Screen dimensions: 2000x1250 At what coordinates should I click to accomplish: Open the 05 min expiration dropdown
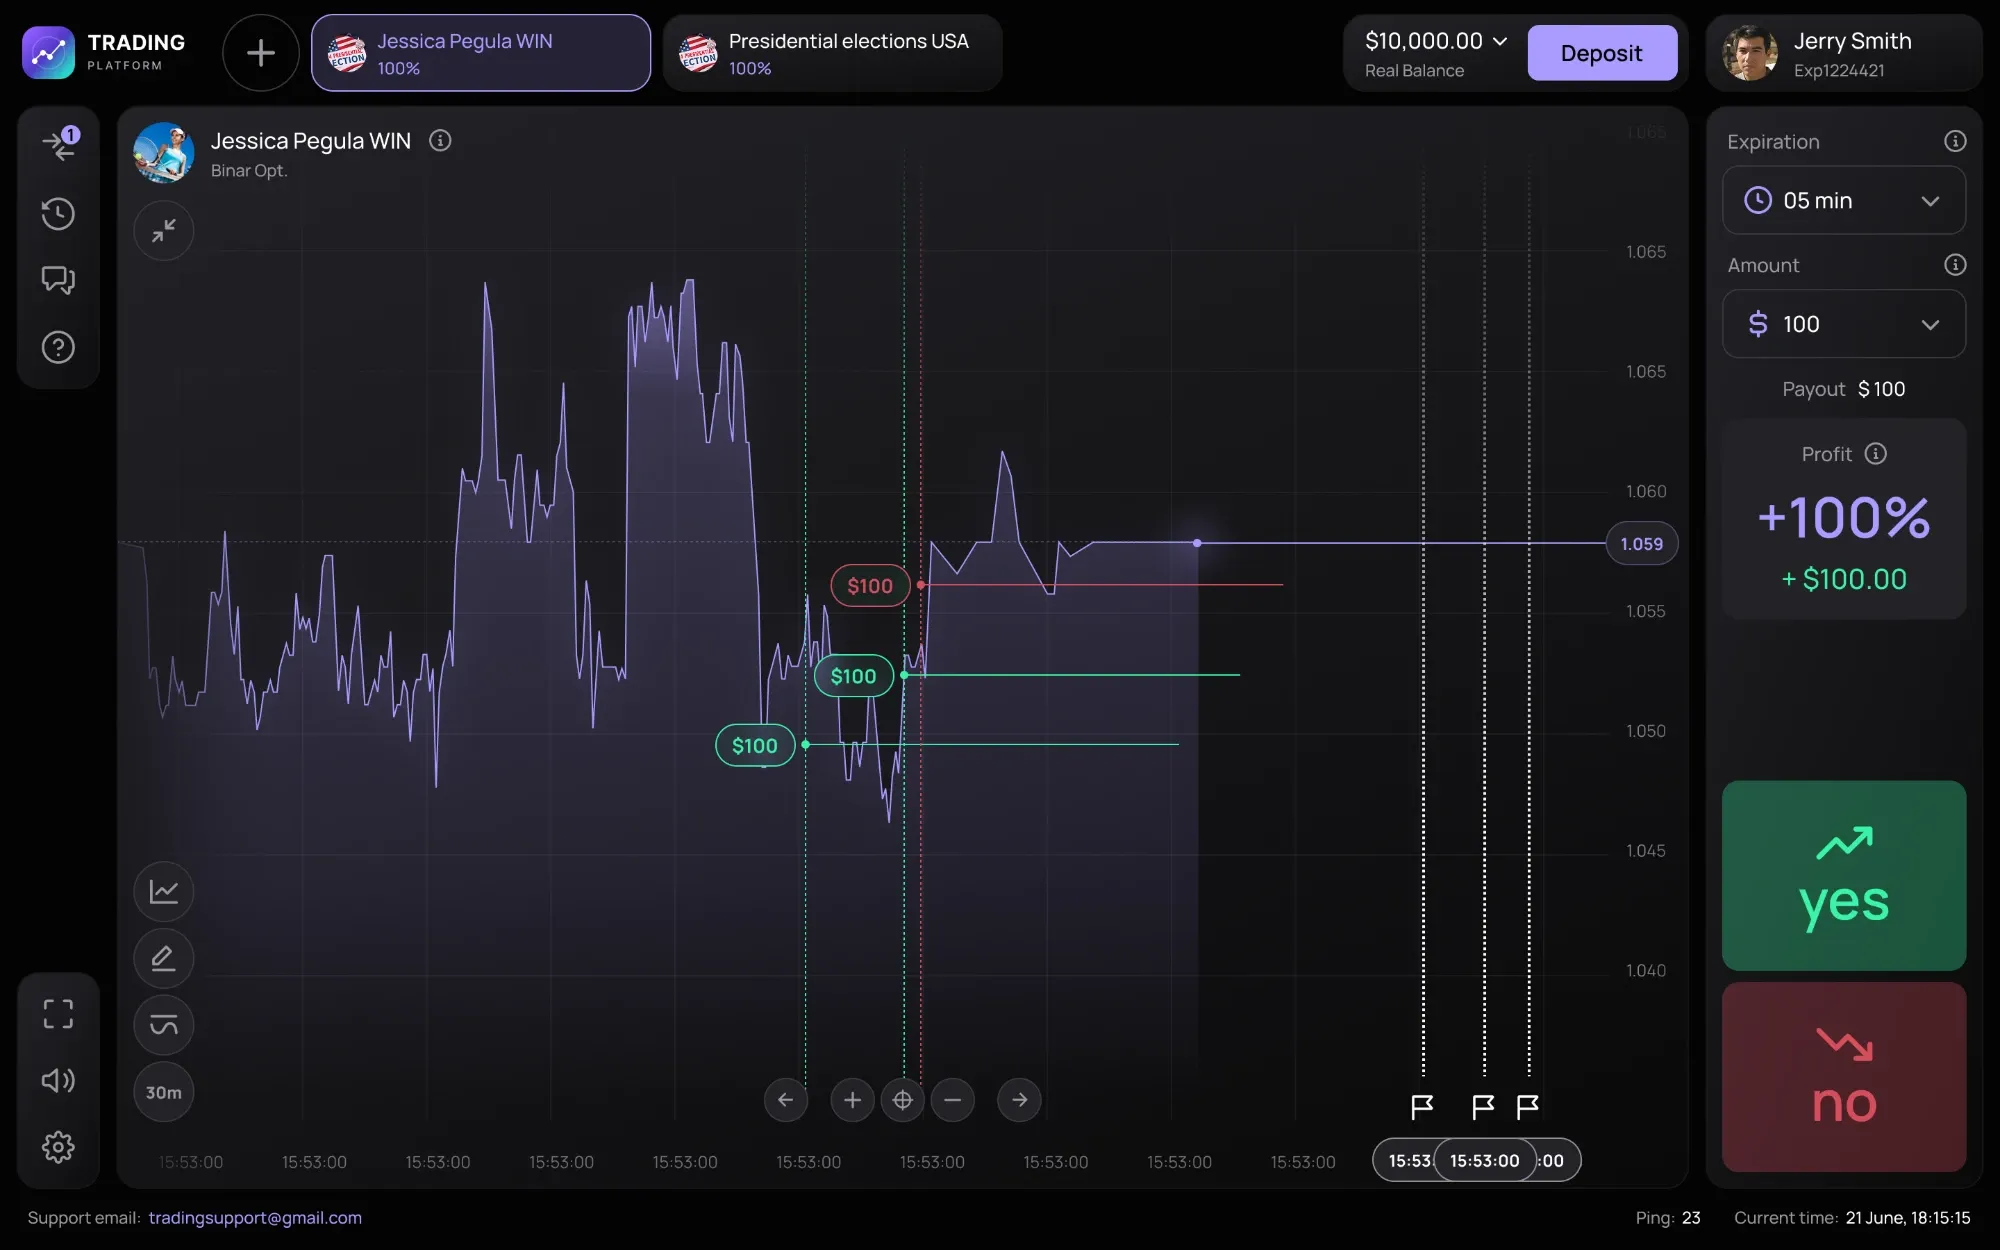(1844, 200)
